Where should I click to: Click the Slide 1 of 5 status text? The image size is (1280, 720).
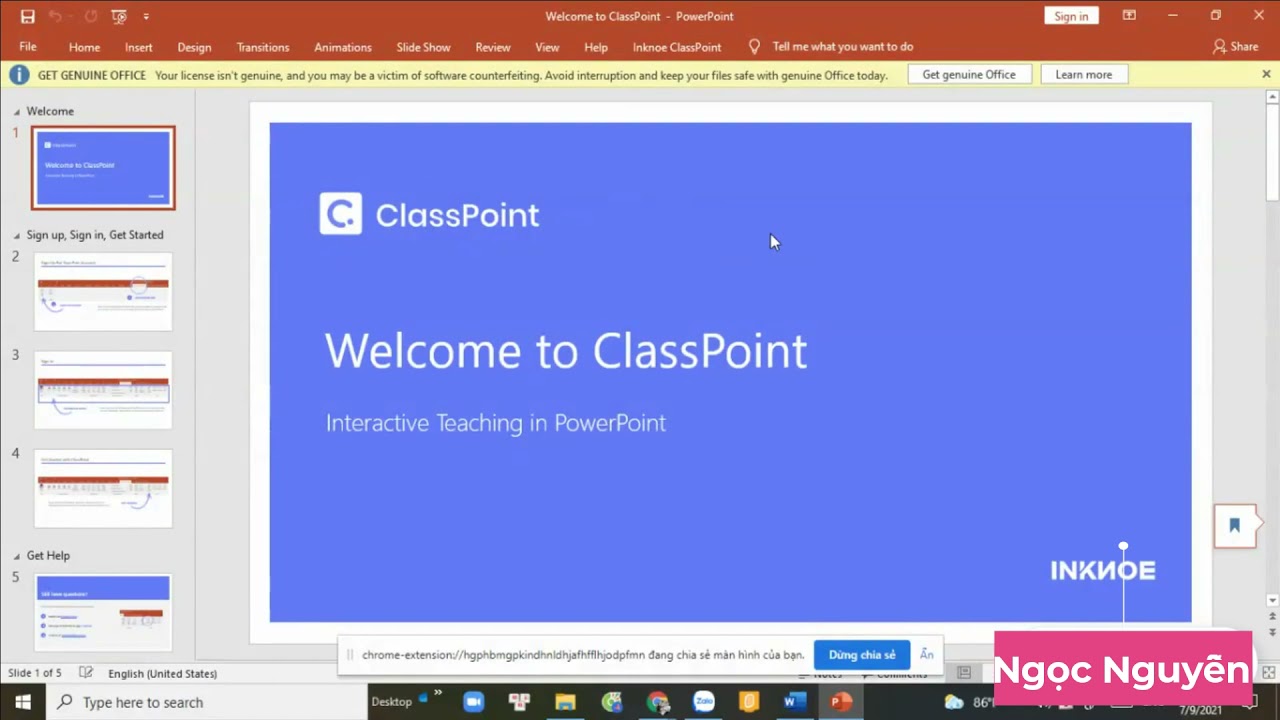pos(35,674)
